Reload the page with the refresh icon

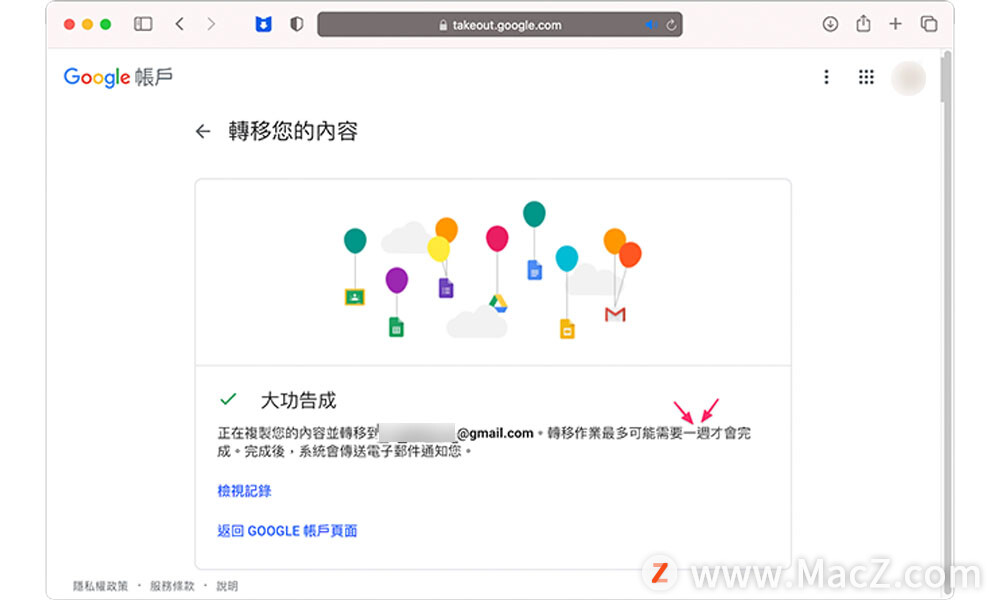click(671, 25)
